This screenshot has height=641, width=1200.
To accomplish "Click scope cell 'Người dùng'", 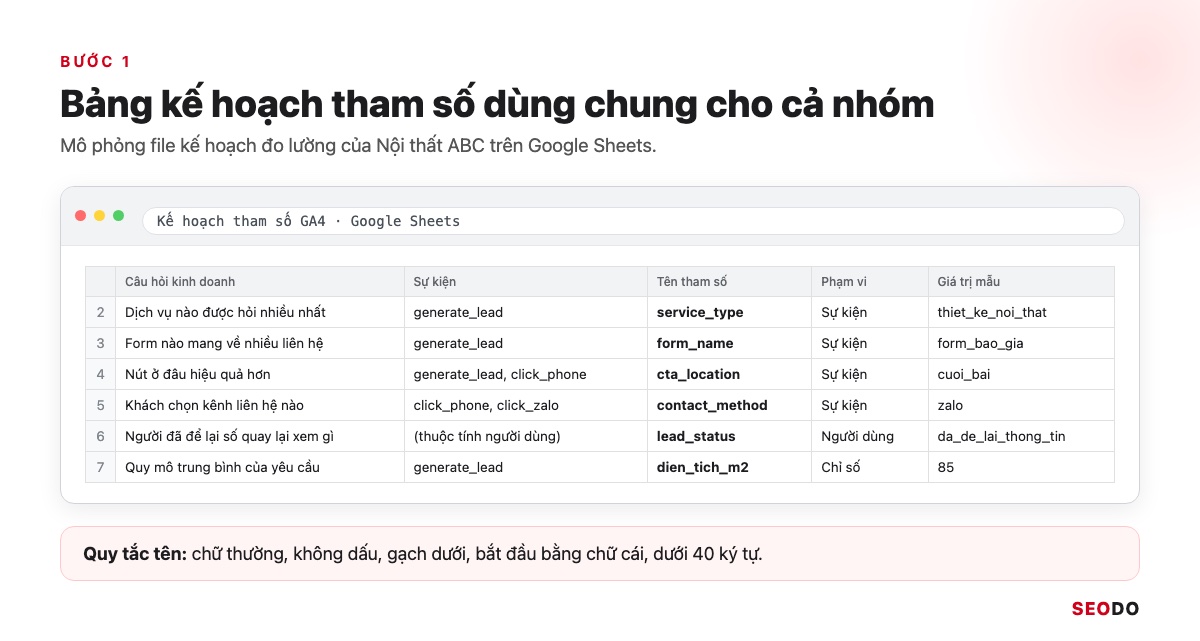I will pyautogui.click(x=870, y=436).
